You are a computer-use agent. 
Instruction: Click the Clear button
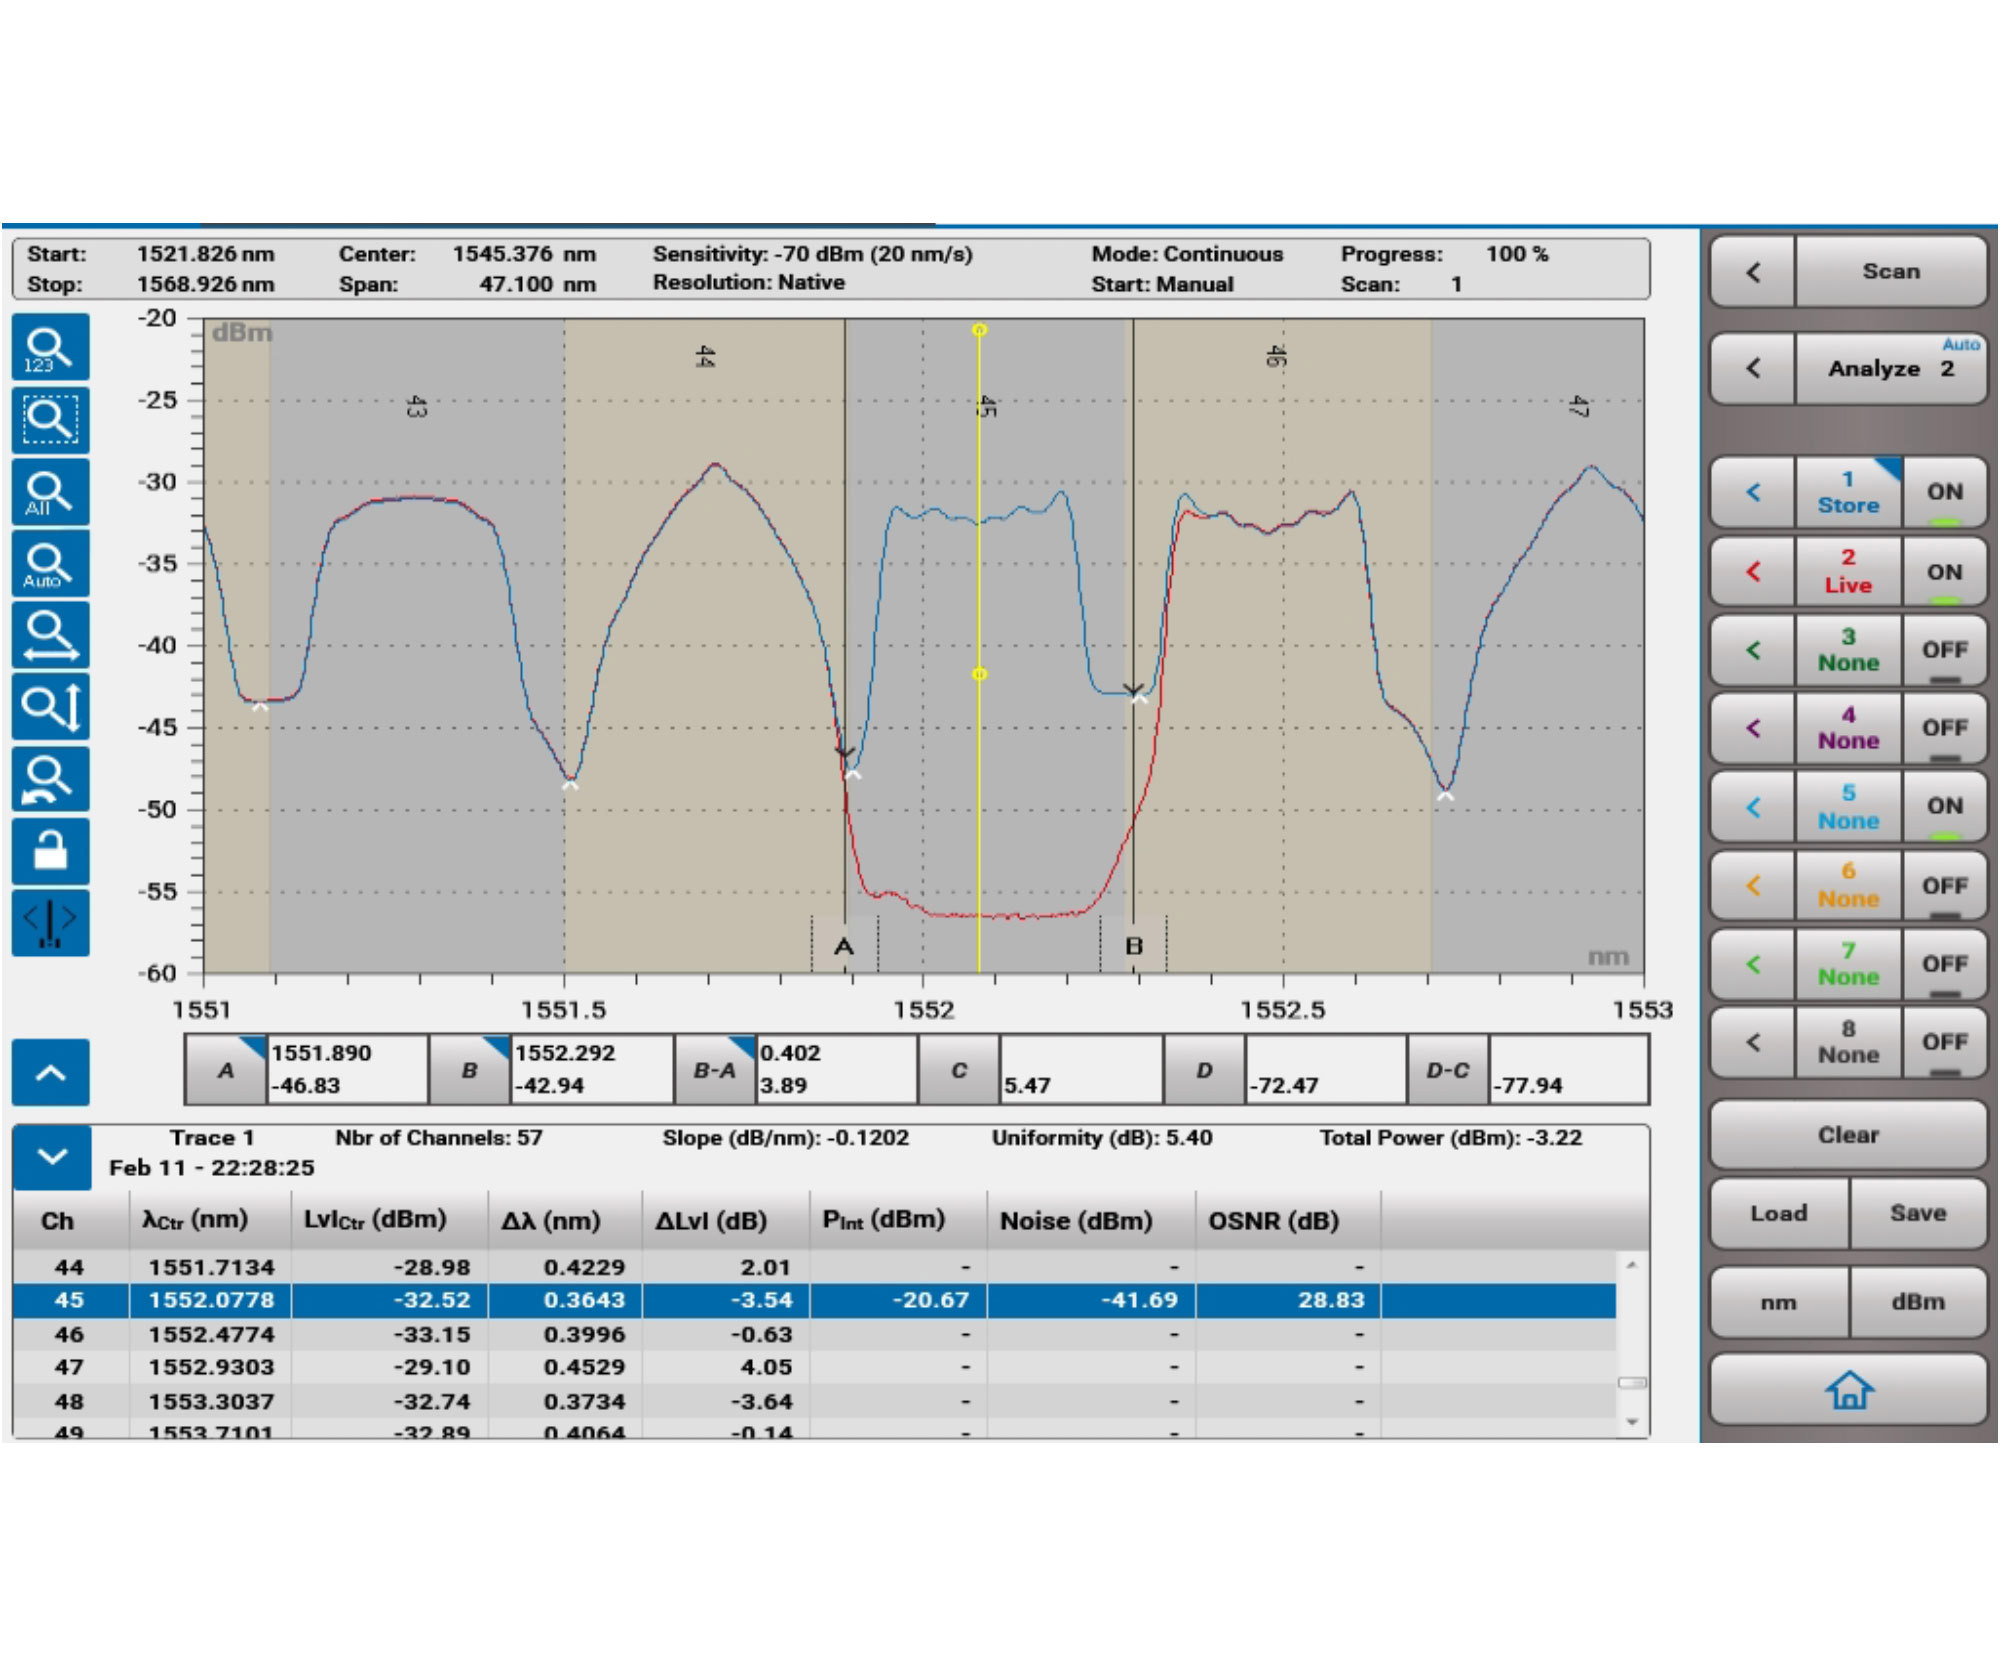coord(1848,1135)
